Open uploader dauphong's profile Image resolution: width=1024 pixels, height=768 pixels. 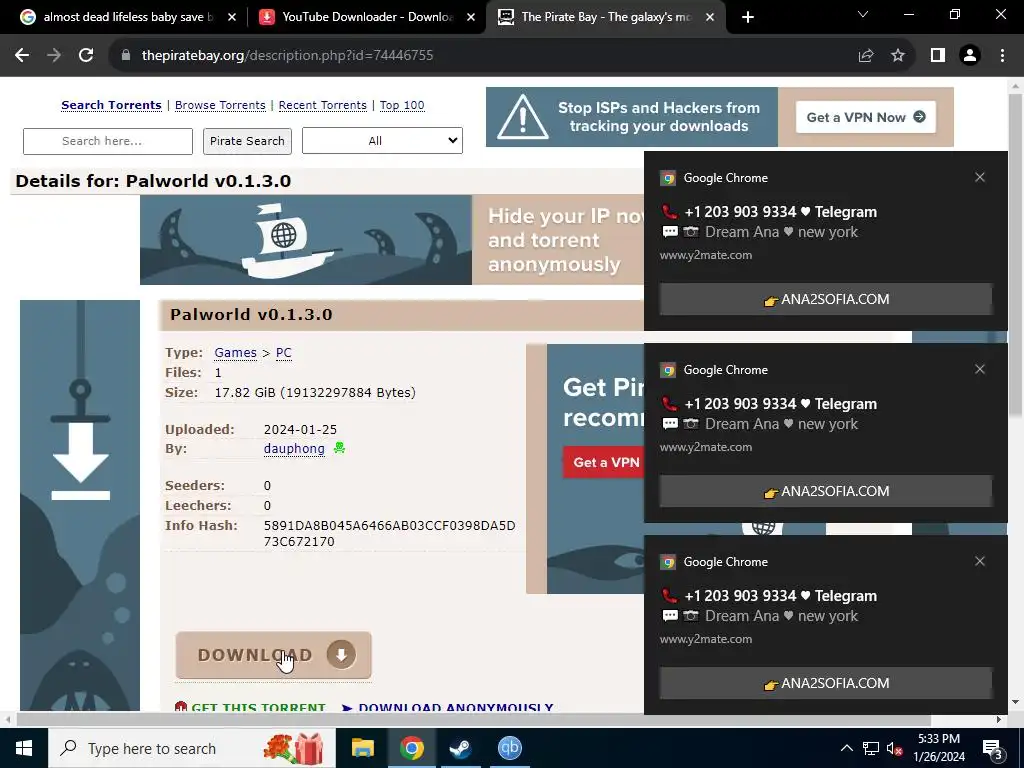(x=294, y=449)
